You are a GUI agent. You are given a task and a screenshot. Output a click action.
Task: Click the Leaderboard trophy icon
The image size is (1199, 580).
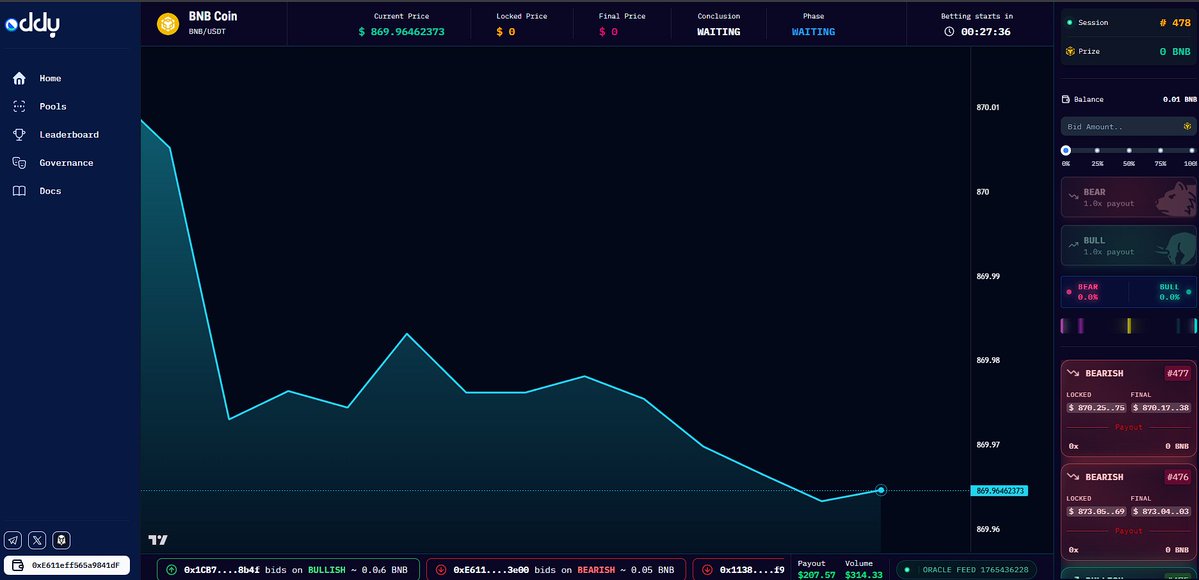[x=19, y=135]
